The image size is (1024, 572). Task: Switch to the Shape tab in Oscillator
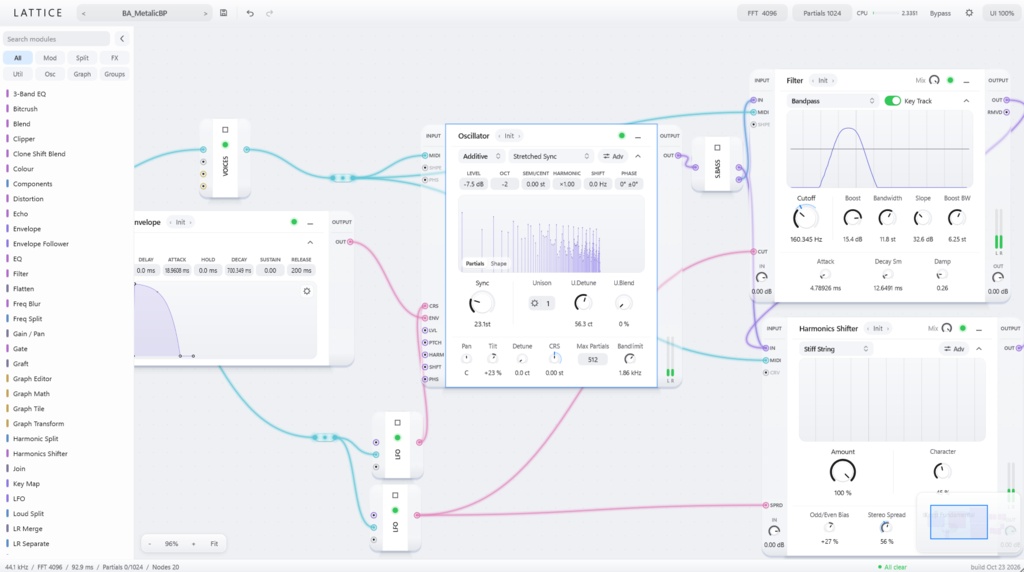pos(499,264)
